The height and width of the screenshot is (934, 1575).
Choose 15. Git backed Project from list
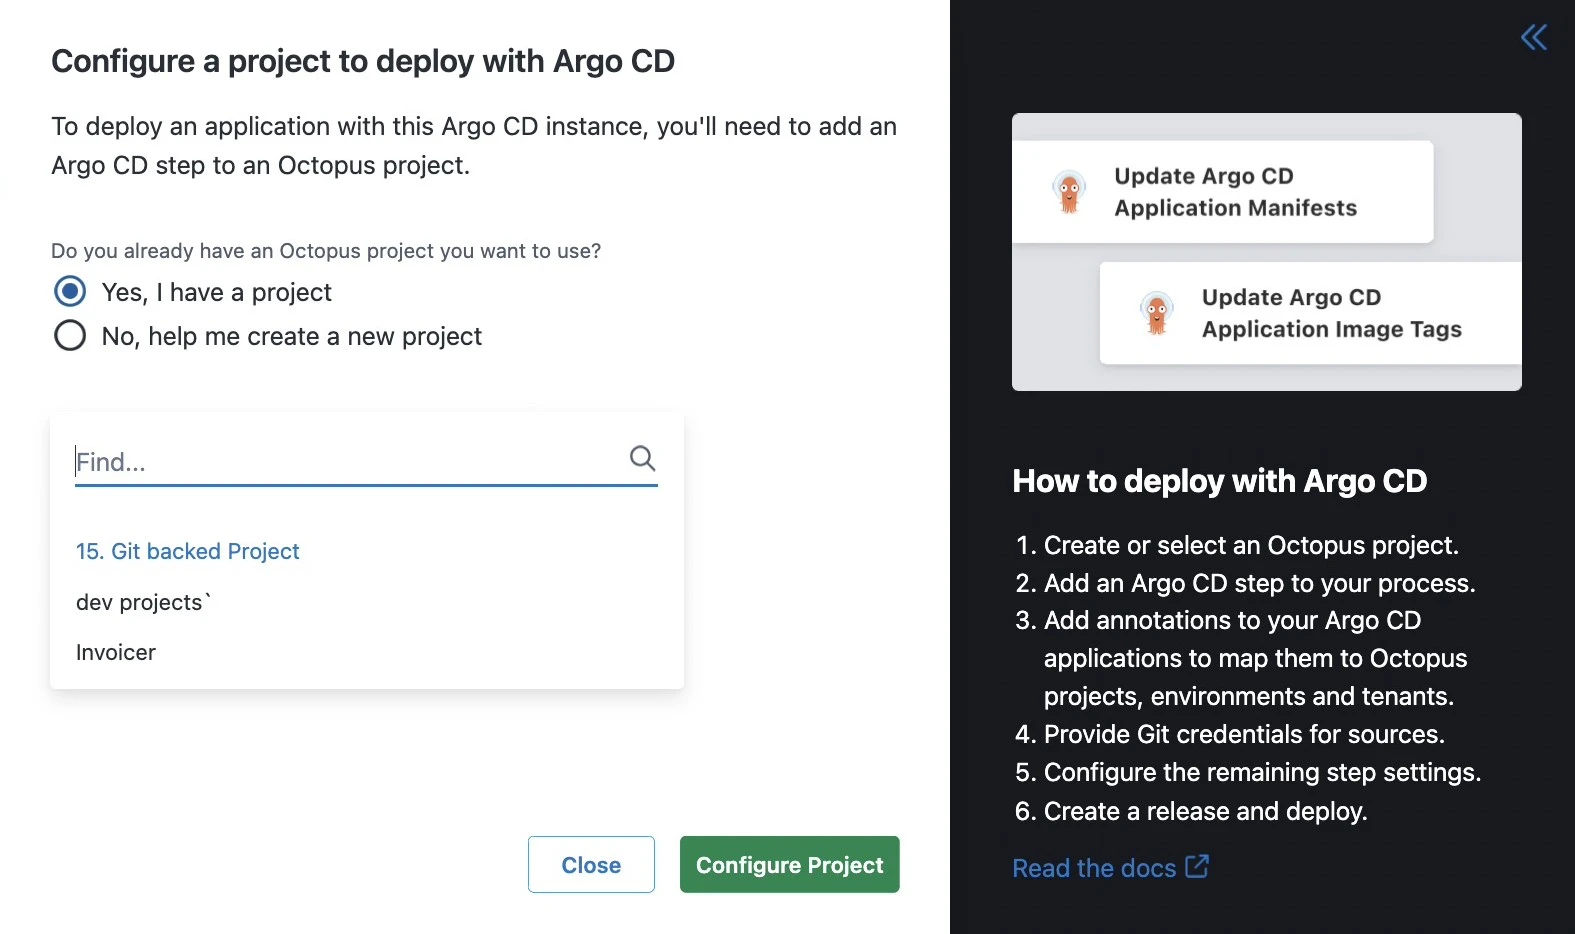(x=188, y=551)
